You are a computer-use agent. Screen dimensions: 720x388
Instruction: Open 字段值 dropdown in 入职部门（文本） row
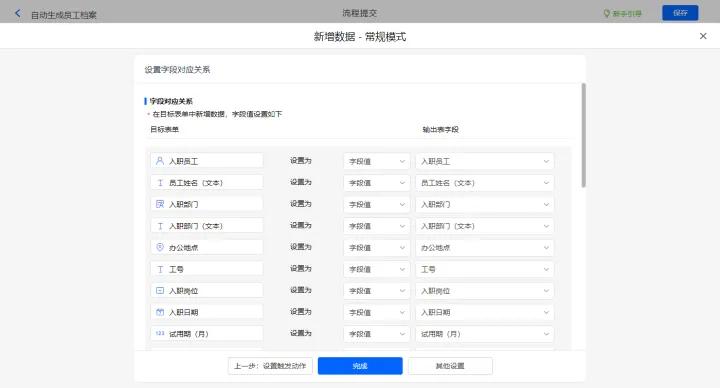pyautogui.click(x=377, y=226)
